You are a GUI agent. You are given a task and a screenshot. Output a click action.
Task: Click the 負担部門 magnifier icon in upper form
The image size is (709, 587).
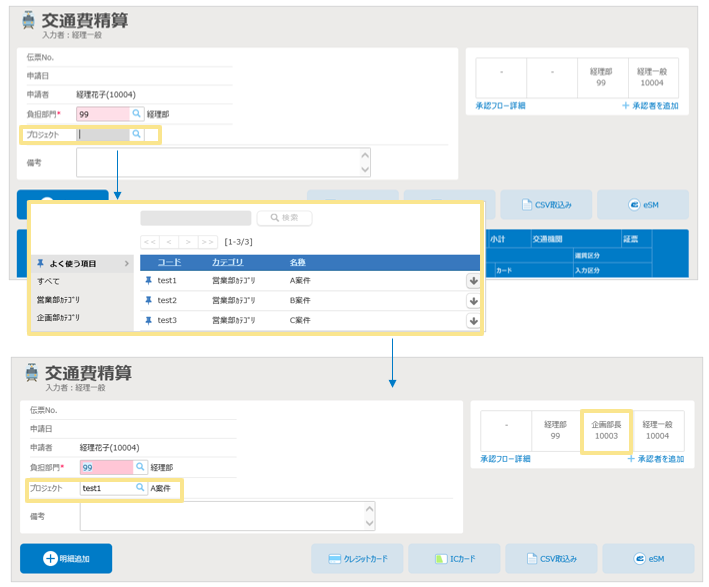coord(137,114)
